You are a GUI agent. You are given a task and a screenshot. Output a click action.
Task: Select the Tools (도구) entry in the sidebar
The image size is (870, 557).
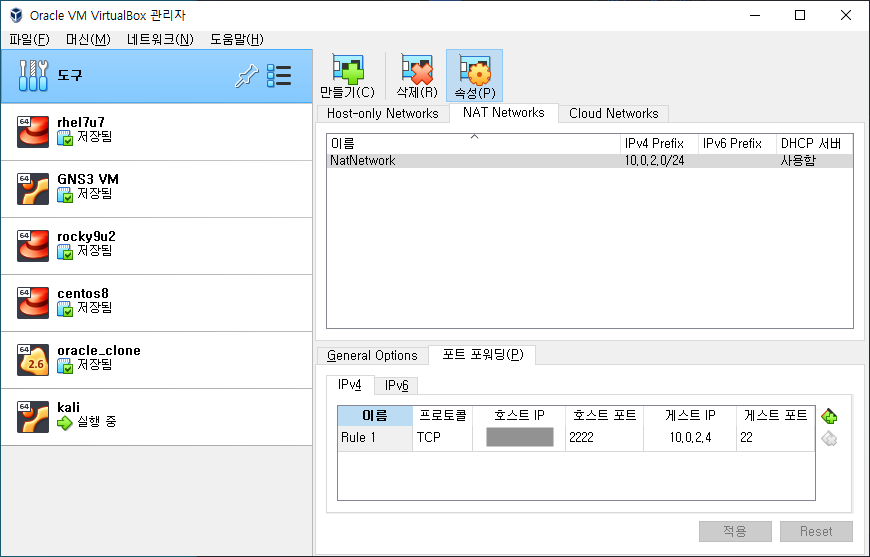[156, 76]
